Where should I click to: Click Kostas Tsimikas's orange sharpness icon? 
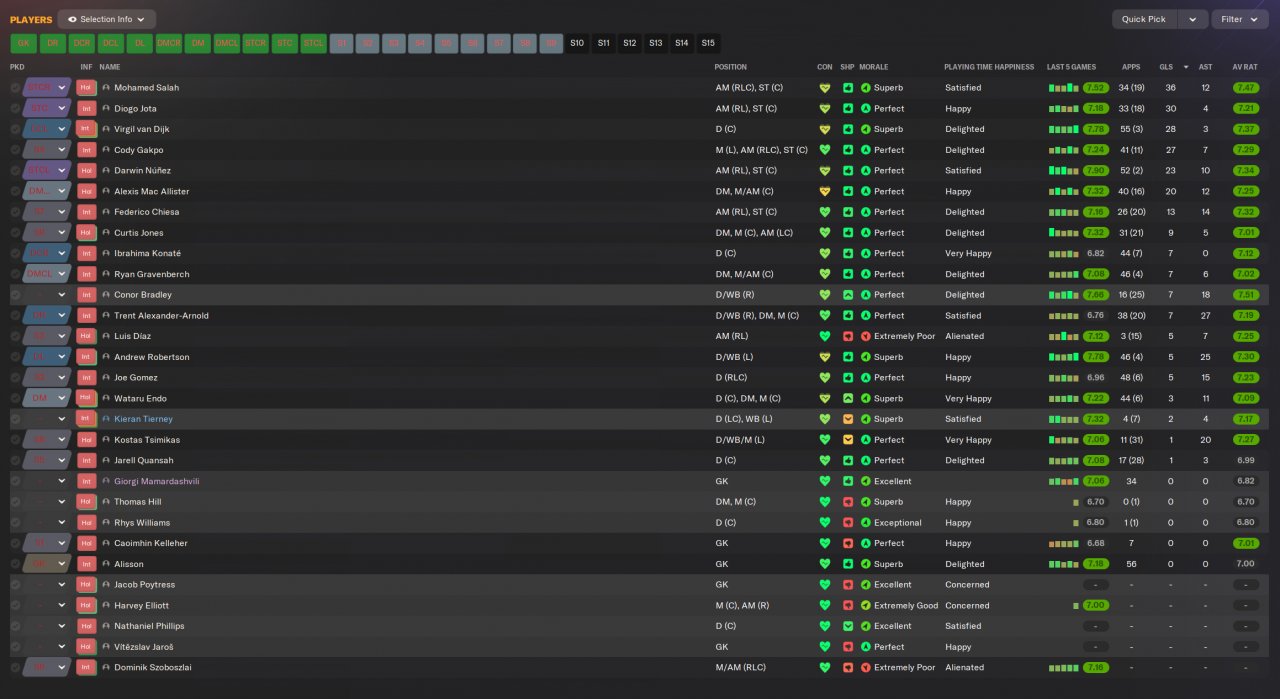pyautogui.click(x=848, y=440)
